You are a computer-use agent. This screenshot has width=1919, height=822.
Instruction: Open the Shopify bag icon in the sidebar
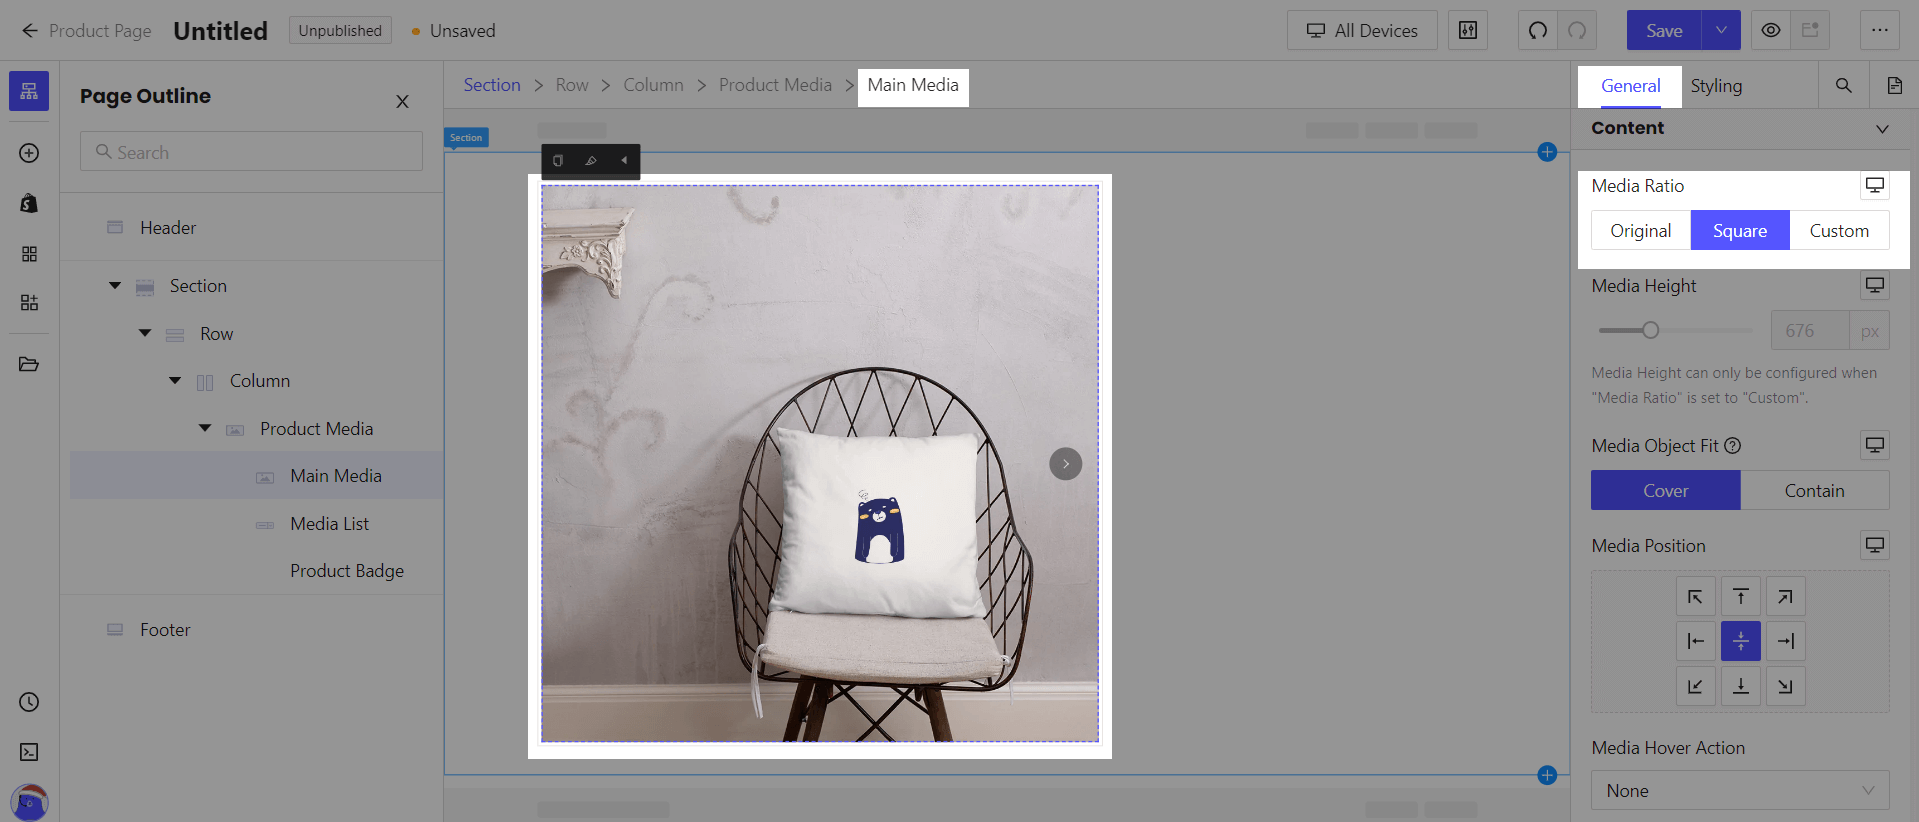(x=29, y=203)
